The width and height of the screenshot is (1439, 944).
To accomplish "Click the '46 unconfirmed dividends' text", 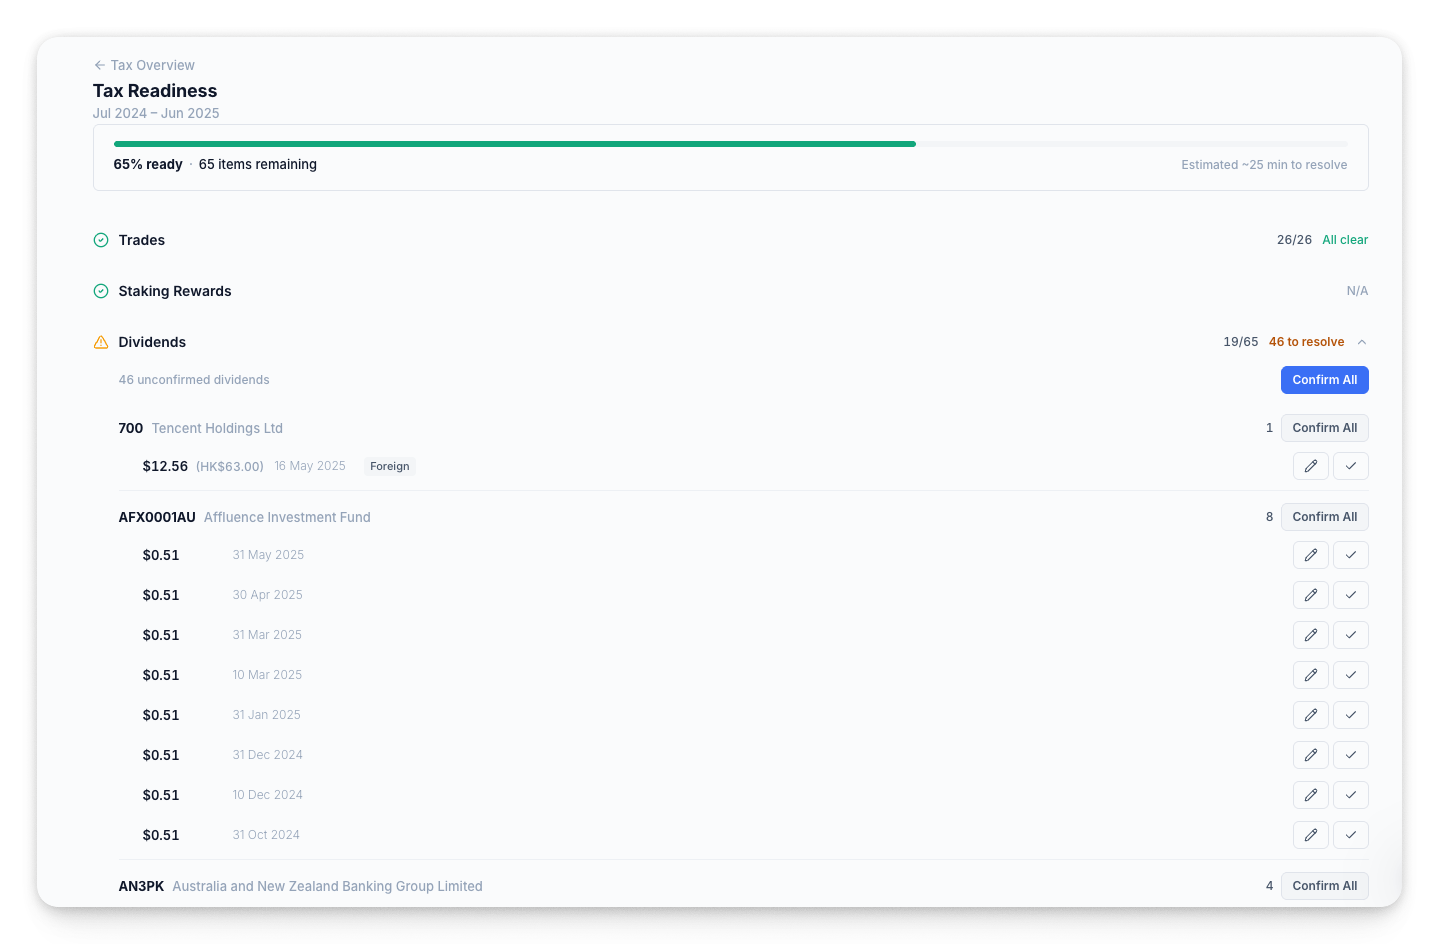I will pyautogui.click(x=194, y=380).
